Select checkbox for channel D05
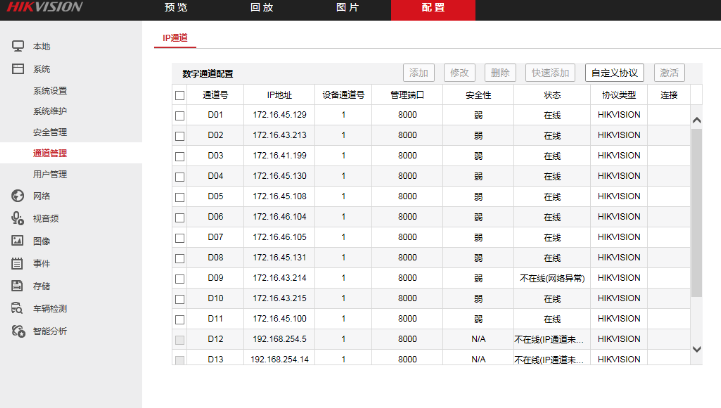The width and height of the screenshot is (721, 408). click(180, 197)
